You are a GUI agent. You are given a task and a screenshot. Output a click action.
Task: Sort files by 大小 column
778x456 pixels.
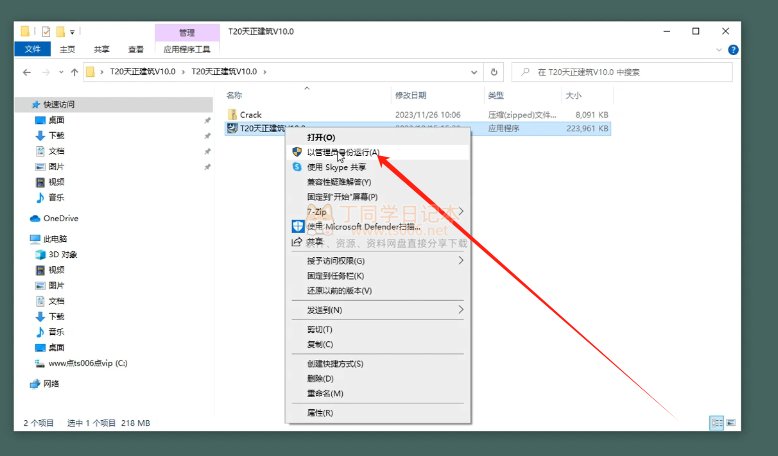click(x=573, y=95)
